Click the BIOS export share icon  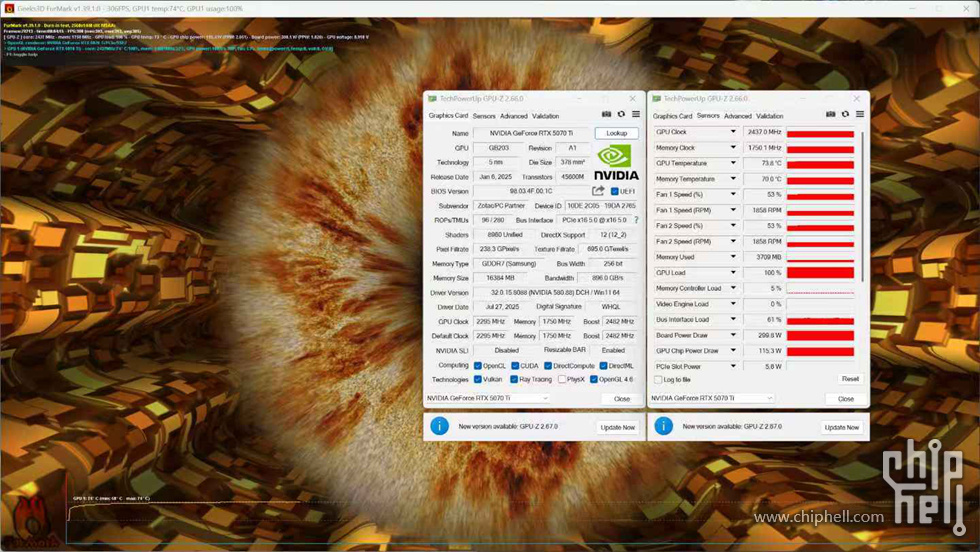598,191
